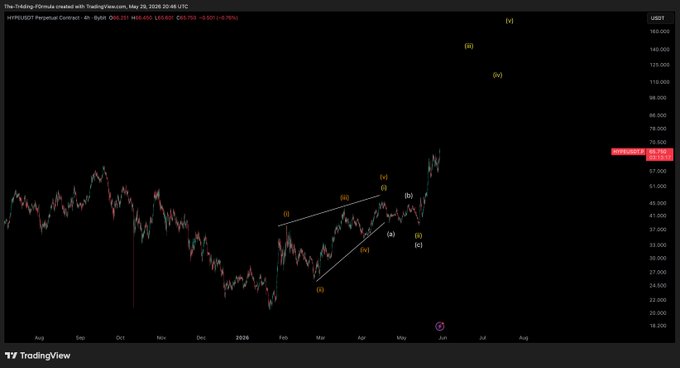This screenshot has width=680, height=368.
Task: Select the lower white wedge trend line
Action: coord(350,251)
